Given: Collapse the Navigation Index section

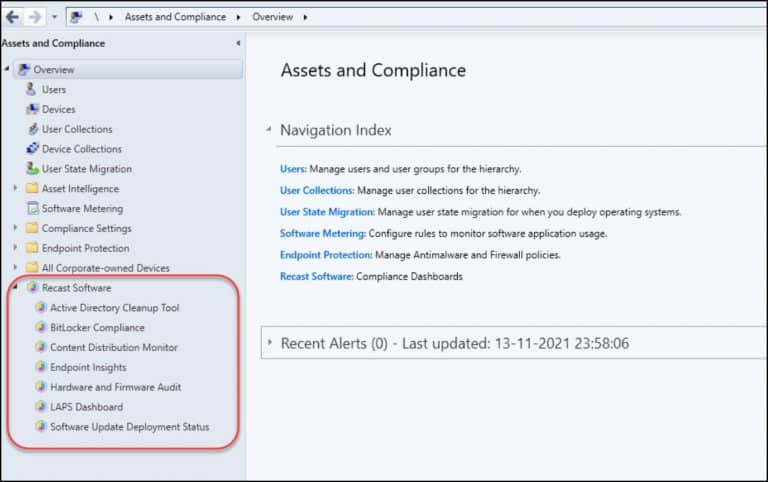Looking at the screenshot, I should coord(268,130).
